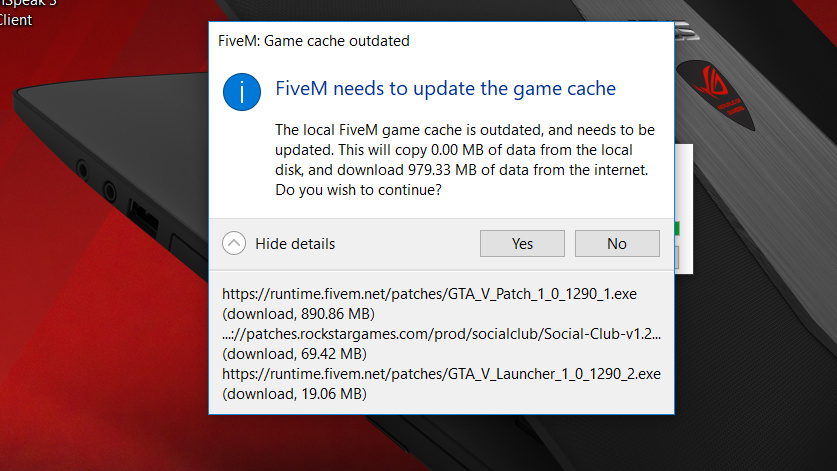Select the GTA_V_Launcher_1_0_1290_2.exe URL line

click(441, 373)
